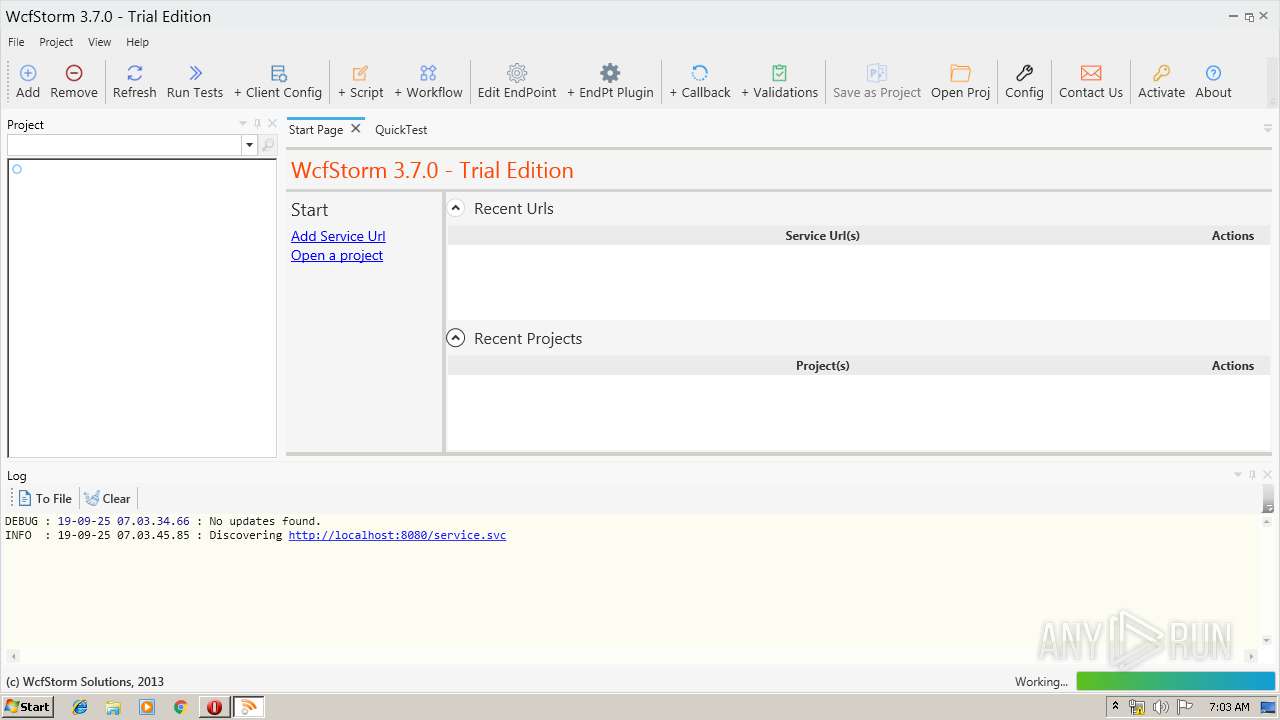Collapse the Recent Projects section
Viewport: 1280px width, 720px height.
456,338
